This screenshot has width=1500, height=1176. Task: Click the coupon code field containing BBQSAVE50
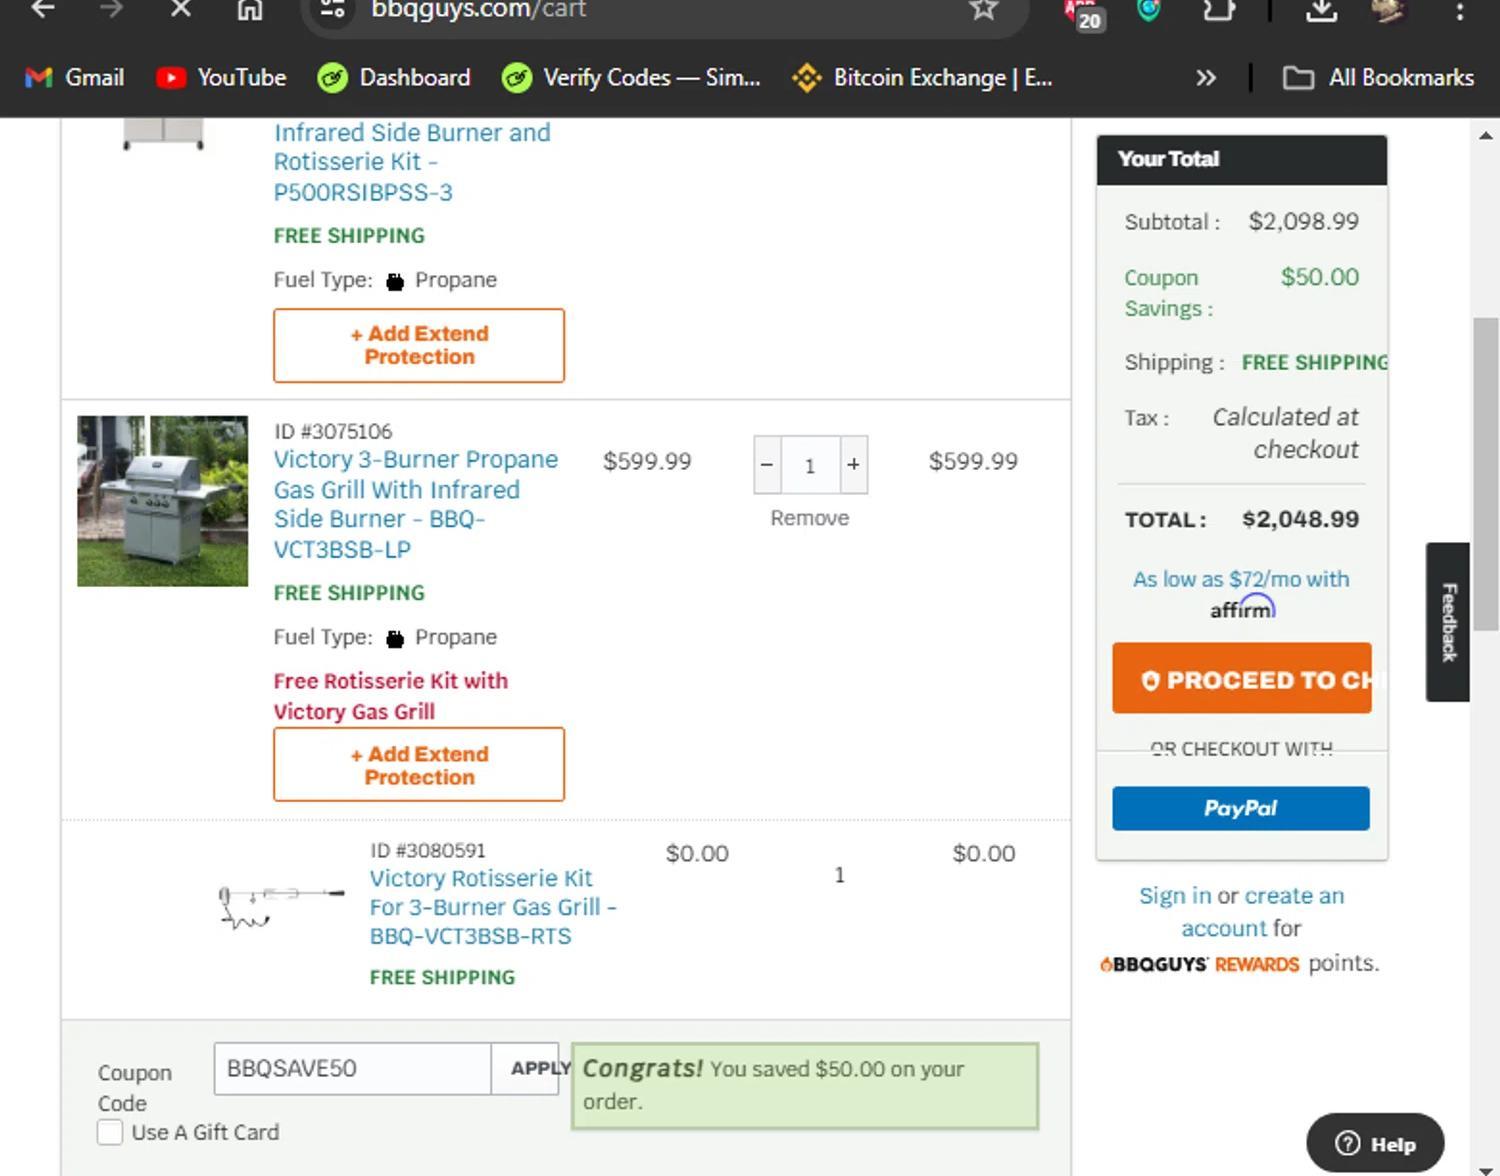352,1069
